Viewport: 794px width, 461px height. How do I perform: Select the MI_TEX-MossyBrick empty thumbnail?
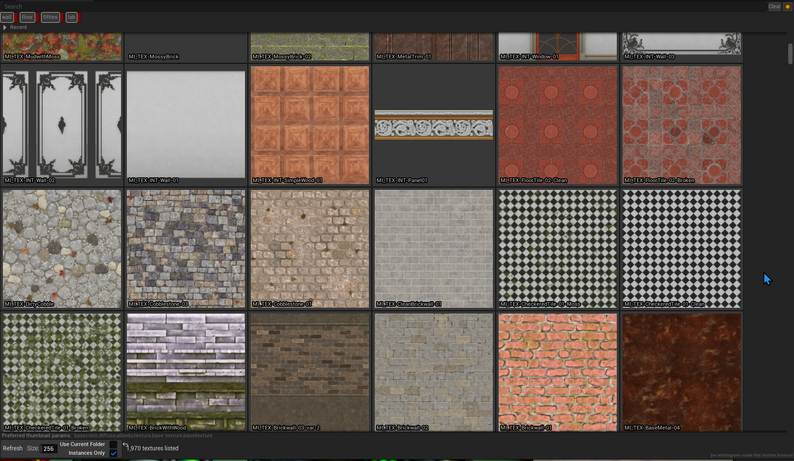(186, 47)
